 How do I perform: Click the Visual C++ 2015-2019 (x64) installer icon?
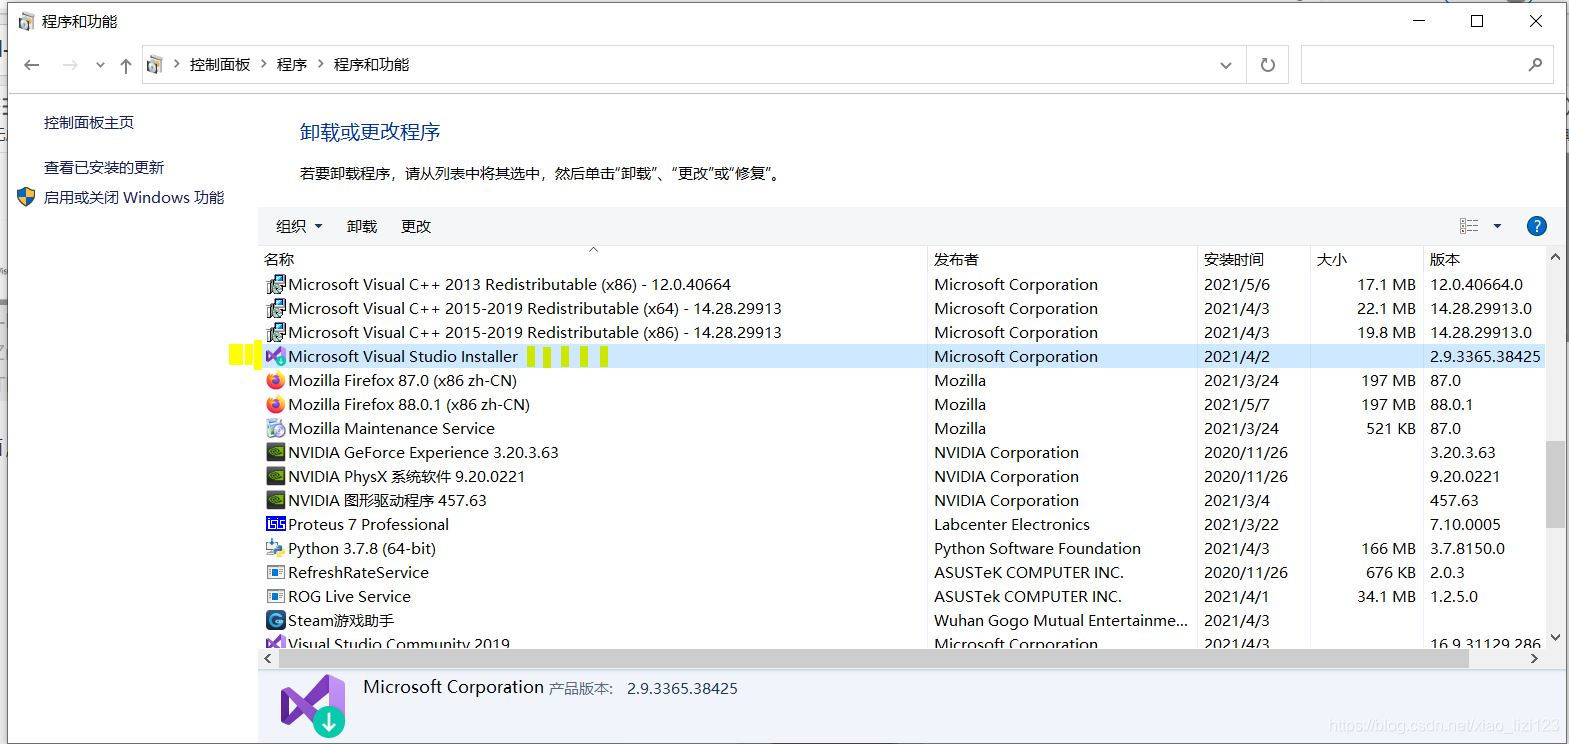(x=276, y=309)
